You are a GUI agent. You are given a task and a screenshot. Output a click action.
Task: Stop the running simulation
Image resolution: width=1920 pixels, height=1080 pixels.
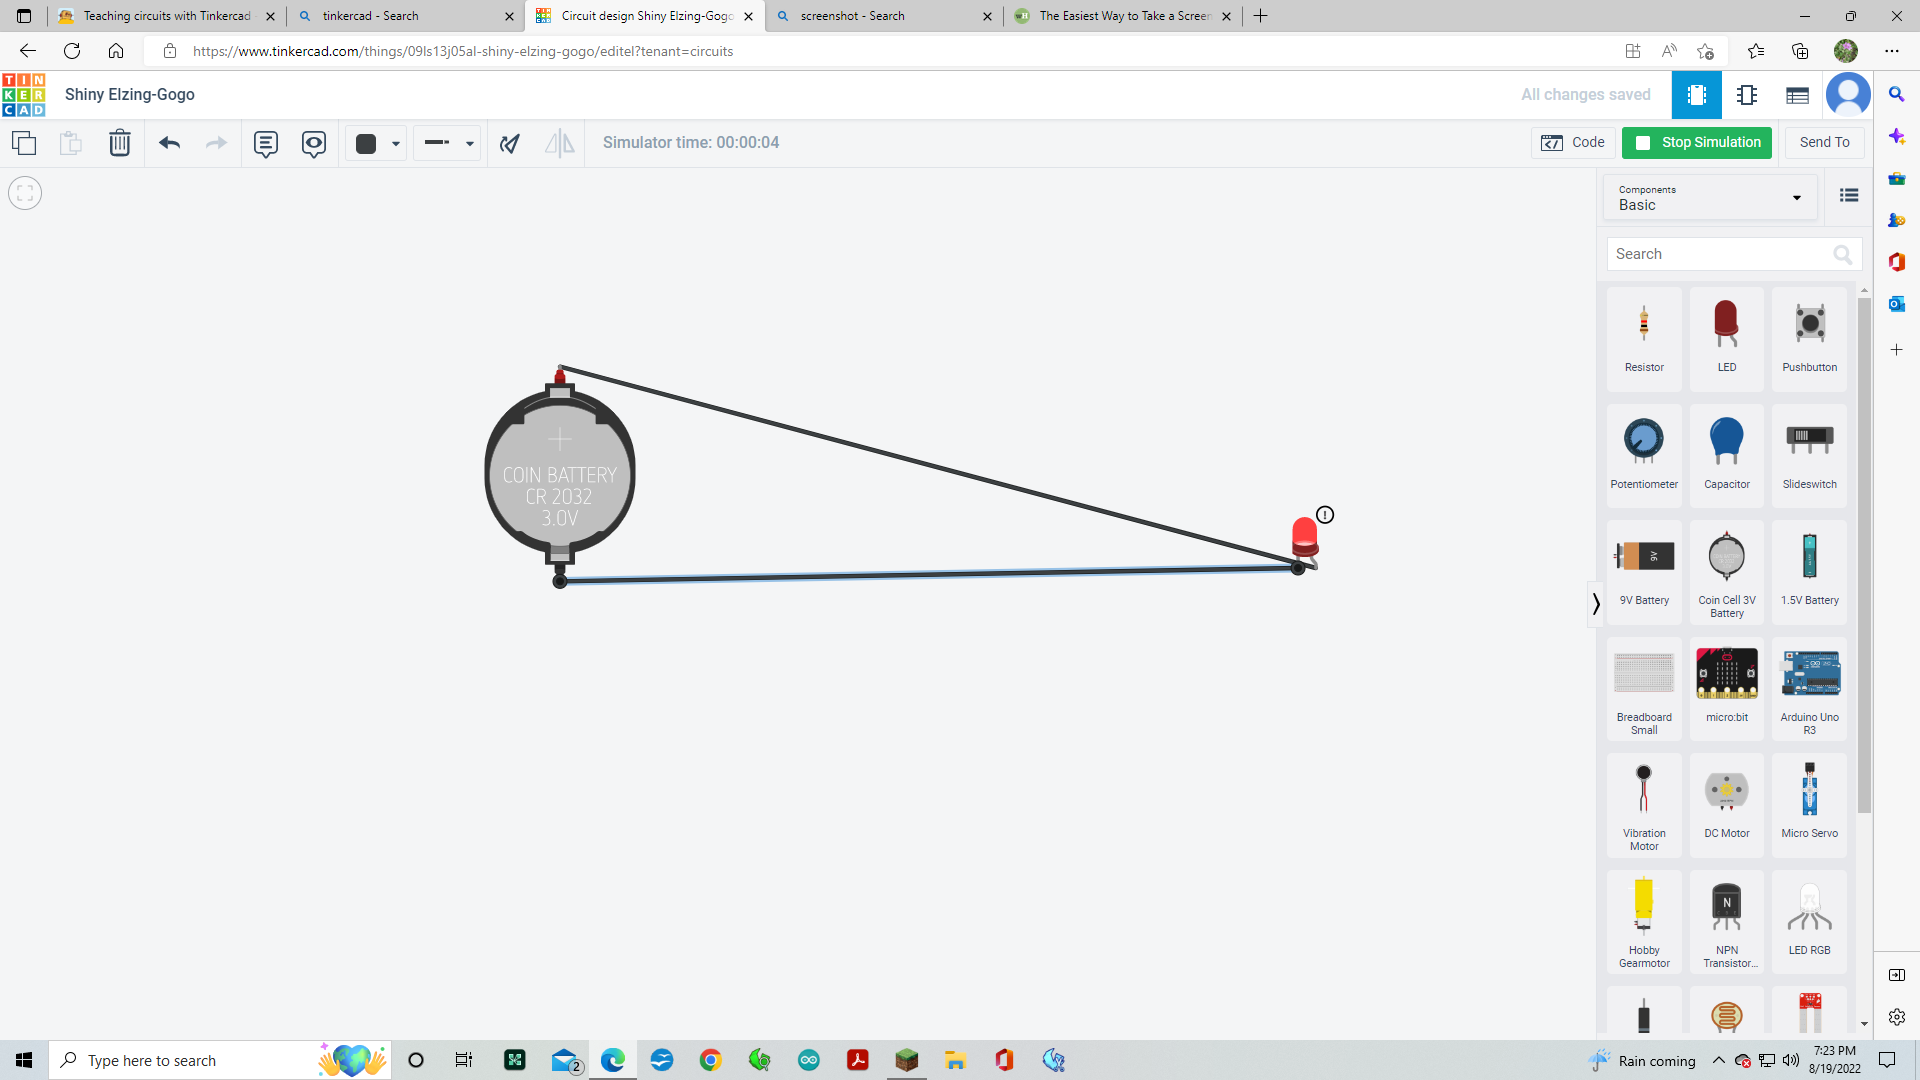coord(1697,143)
